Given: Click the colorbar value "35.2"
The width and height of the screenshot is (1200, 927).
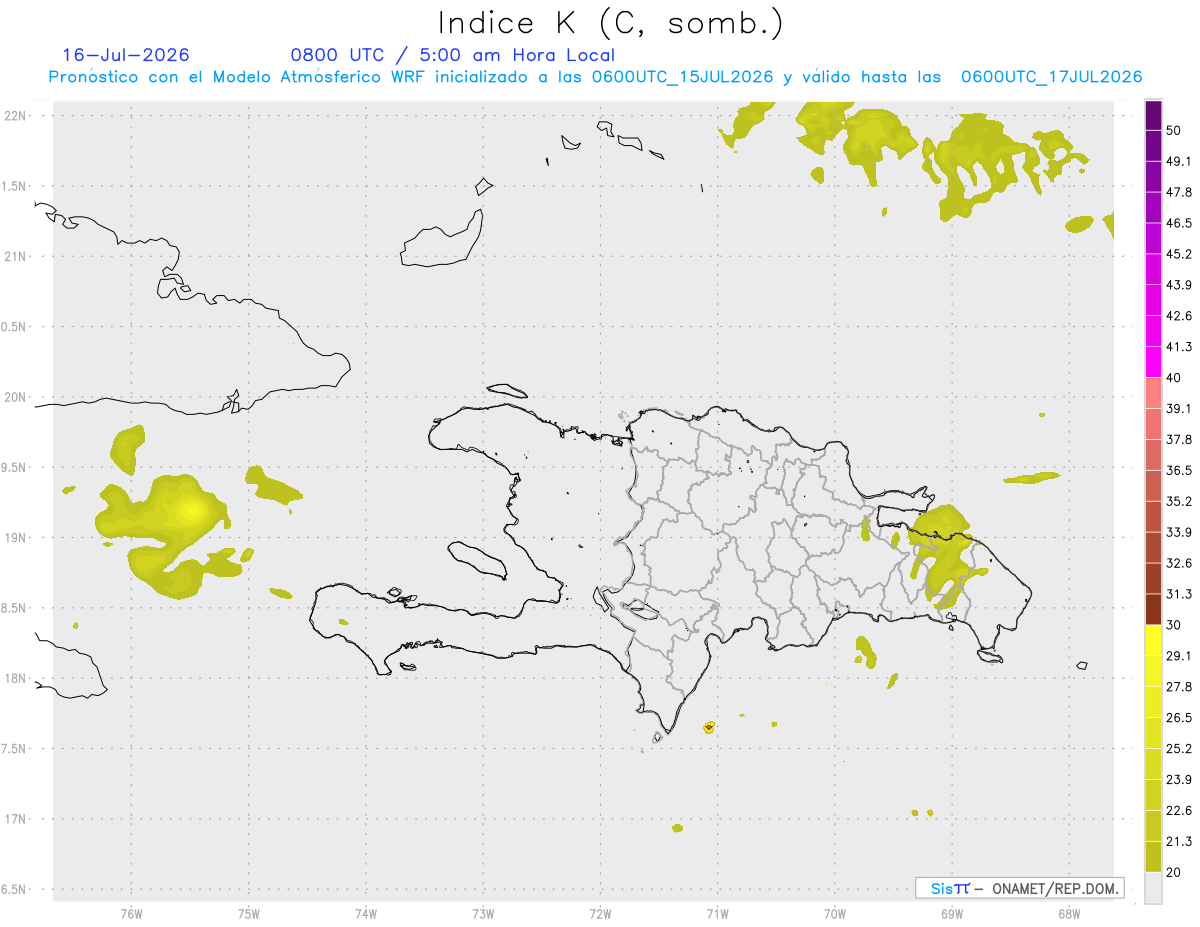Looking at the screenshot, I should point(1179,501).
